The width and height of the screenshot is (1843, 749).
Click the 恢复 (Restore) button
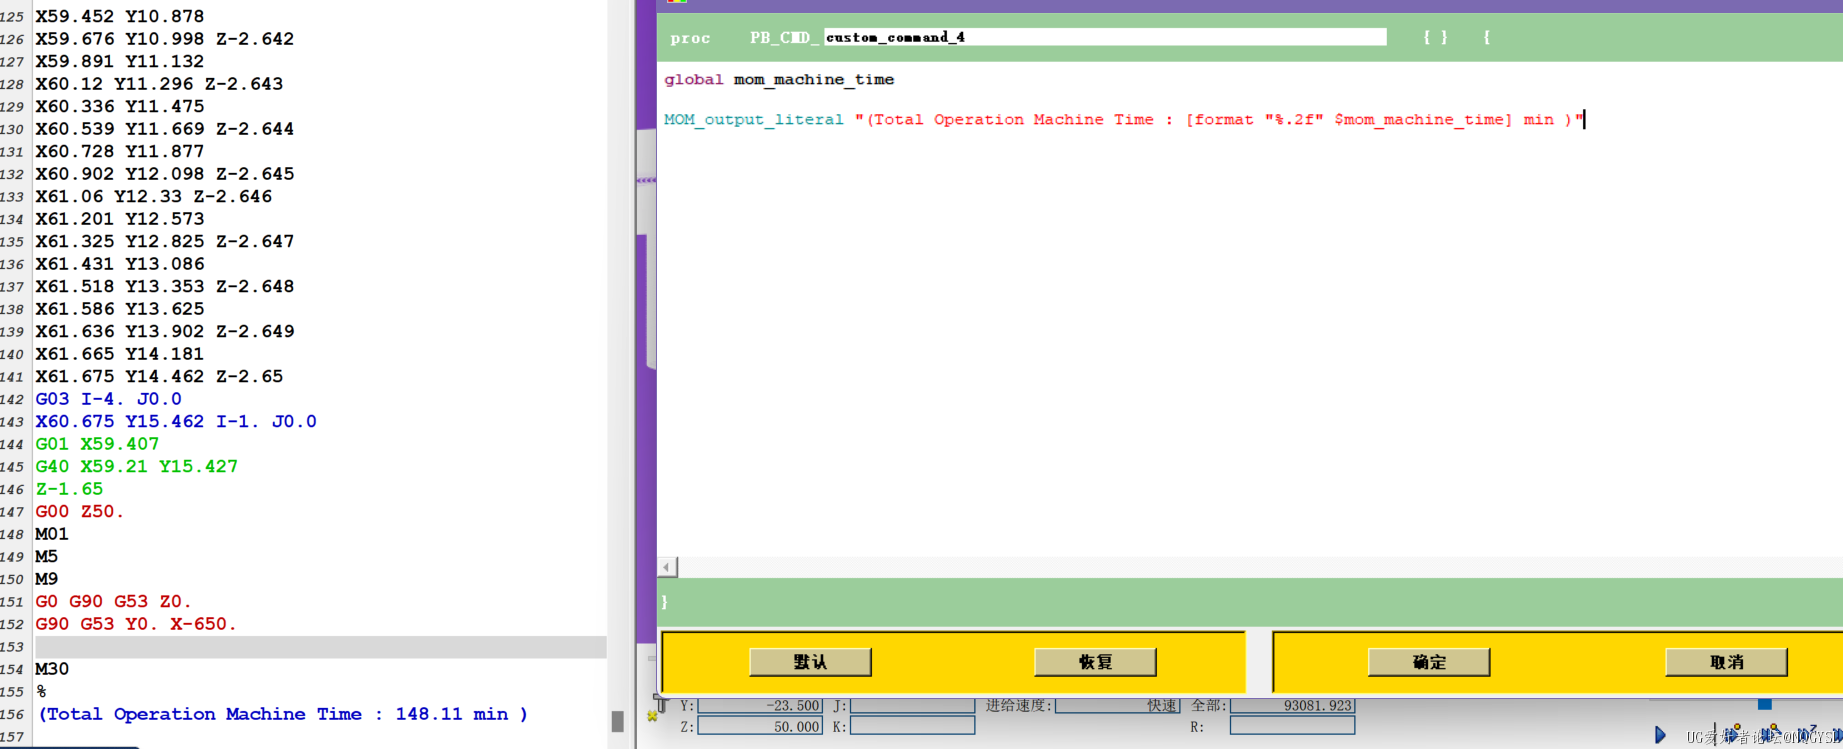[1095, 662]
